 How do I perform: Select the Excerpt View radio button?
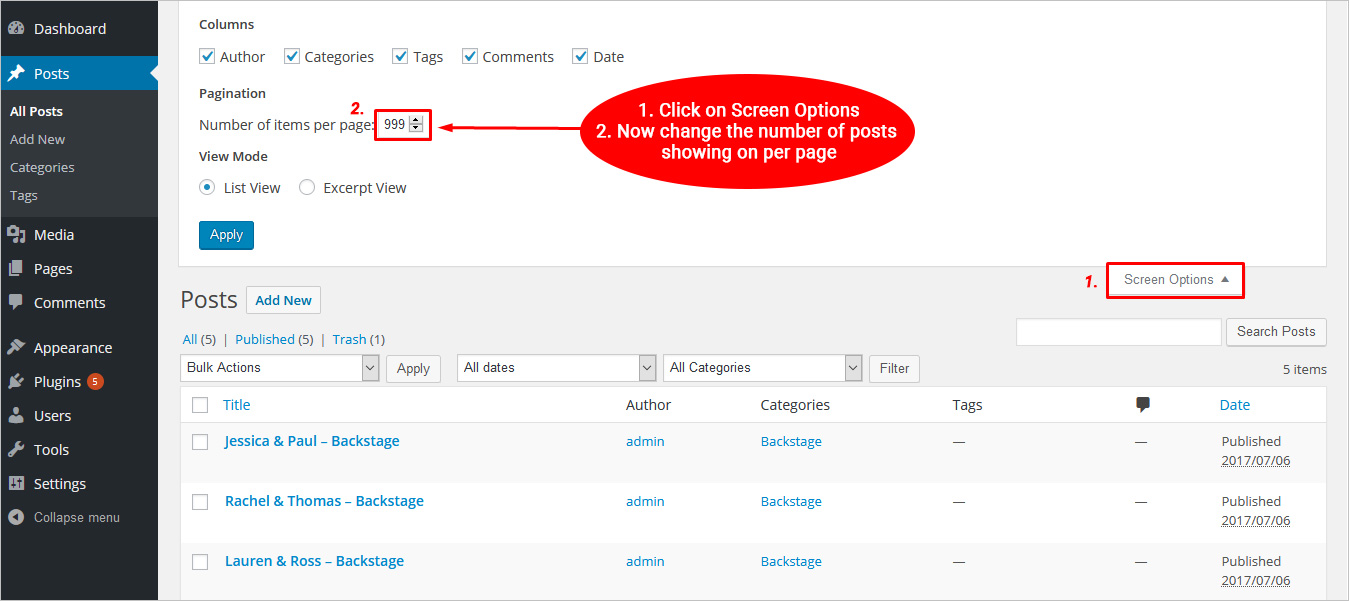[x=307, y=188]
